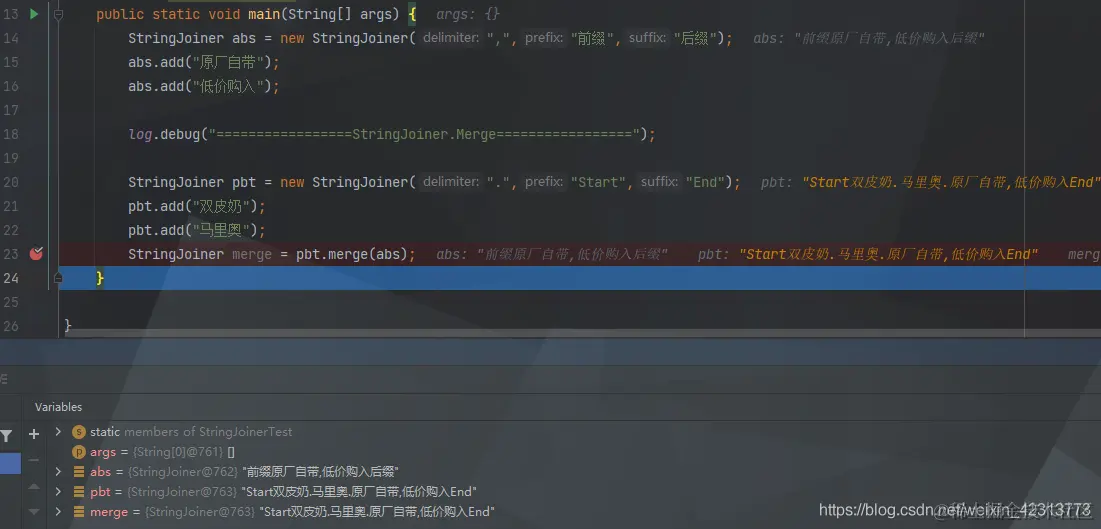Click line number 25 in gutter
1101x529 pixels.
[x=11, y=301]
